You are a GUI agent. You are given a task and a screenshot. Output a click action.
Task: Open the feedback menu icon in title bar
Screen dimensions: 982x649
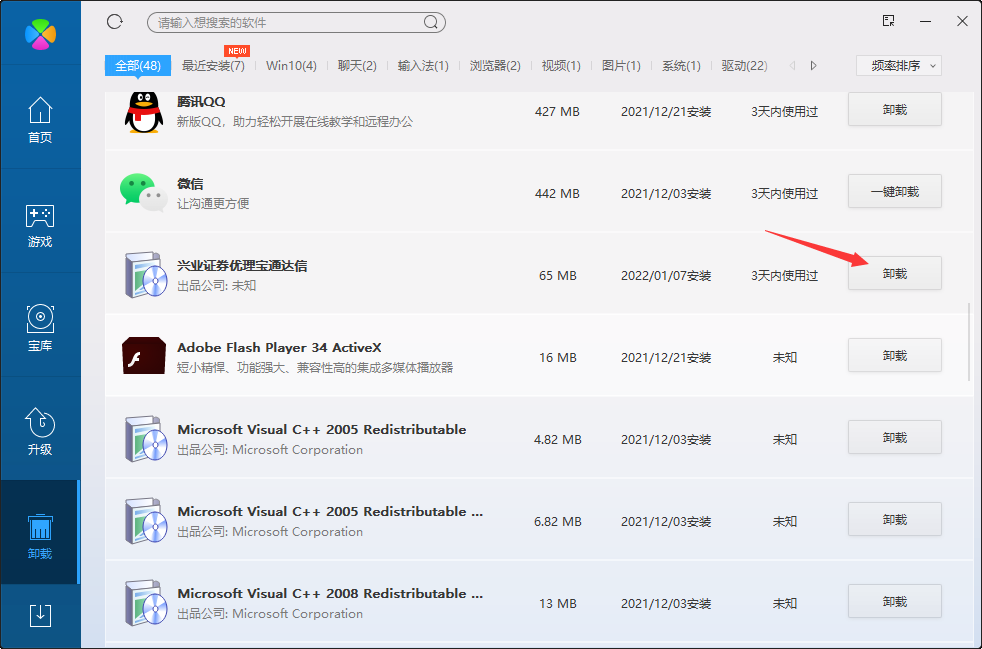tap(888, 21)
